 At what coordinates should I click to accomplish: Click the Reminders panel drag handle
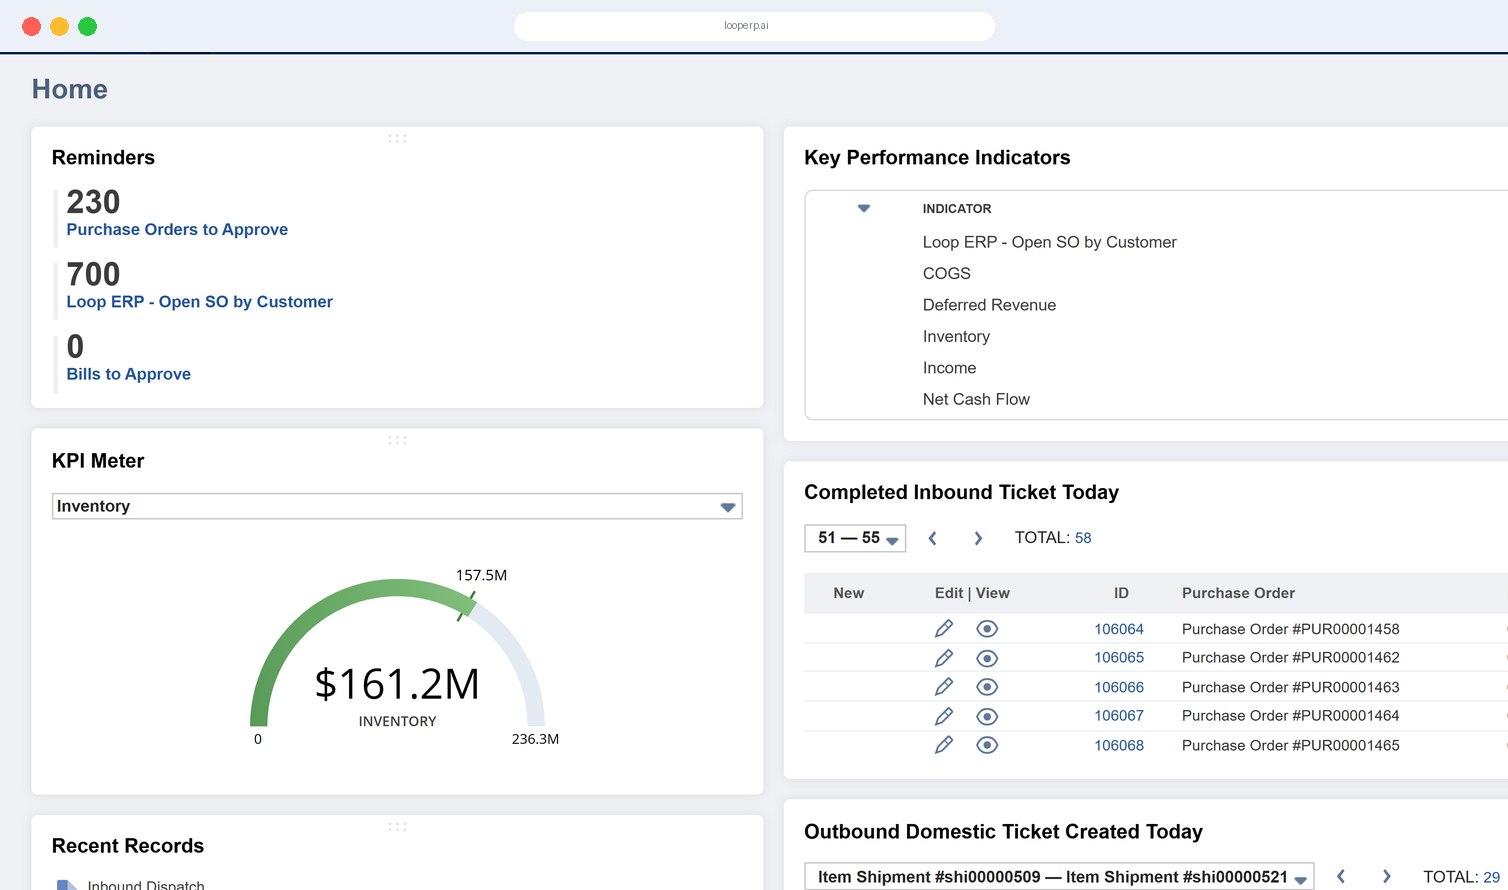click(397, 138)
